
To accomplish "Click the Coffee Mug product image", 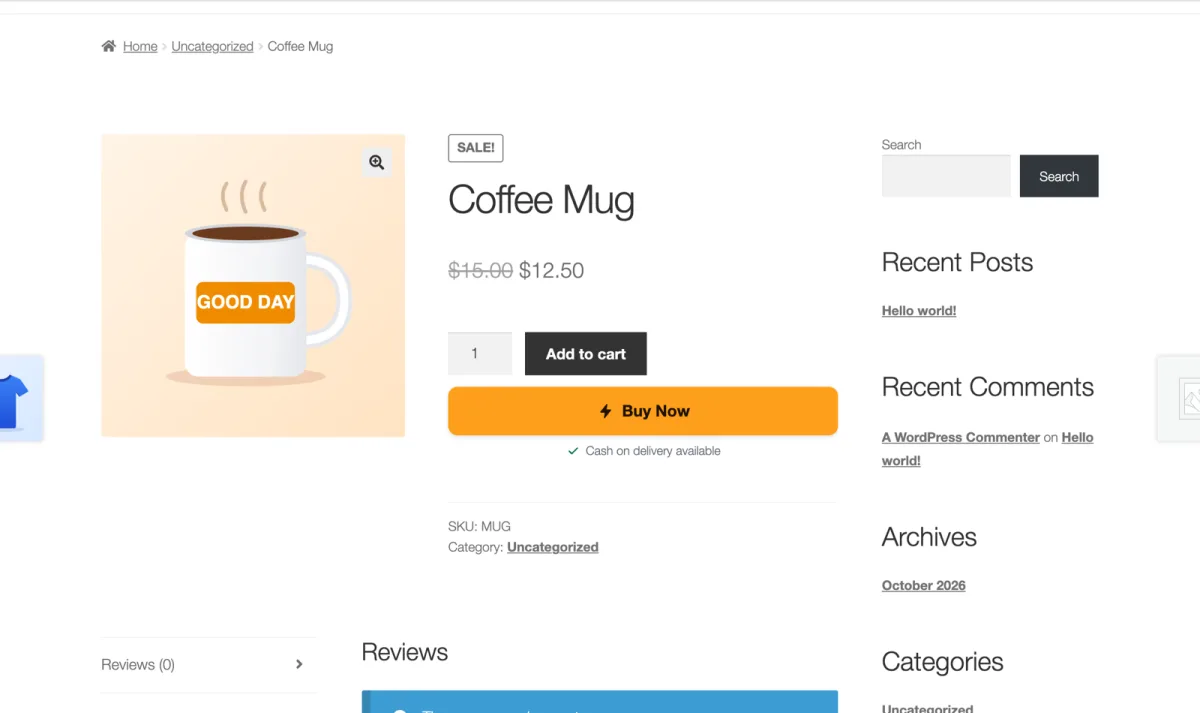I will click(x=253, y=285).
